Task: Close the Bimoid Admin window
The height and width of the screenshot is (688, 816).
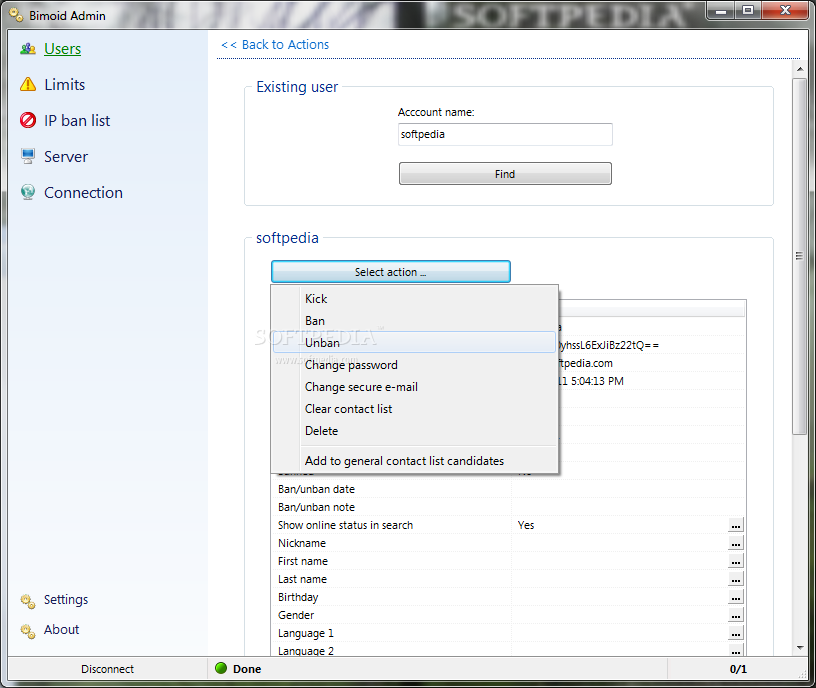Action: 785,10
